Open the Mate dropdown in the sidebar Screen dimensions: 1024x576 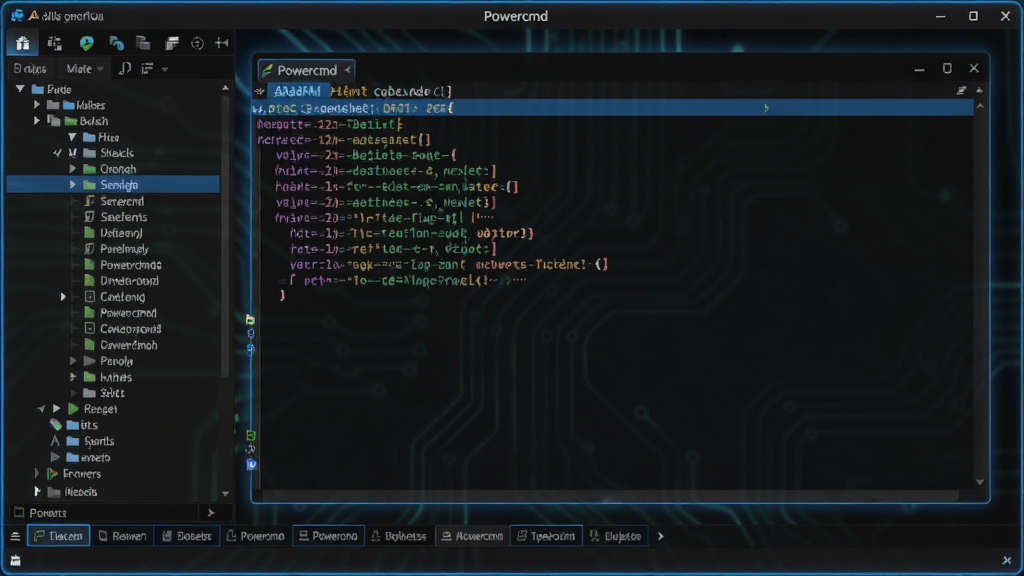tap(85, 69)
